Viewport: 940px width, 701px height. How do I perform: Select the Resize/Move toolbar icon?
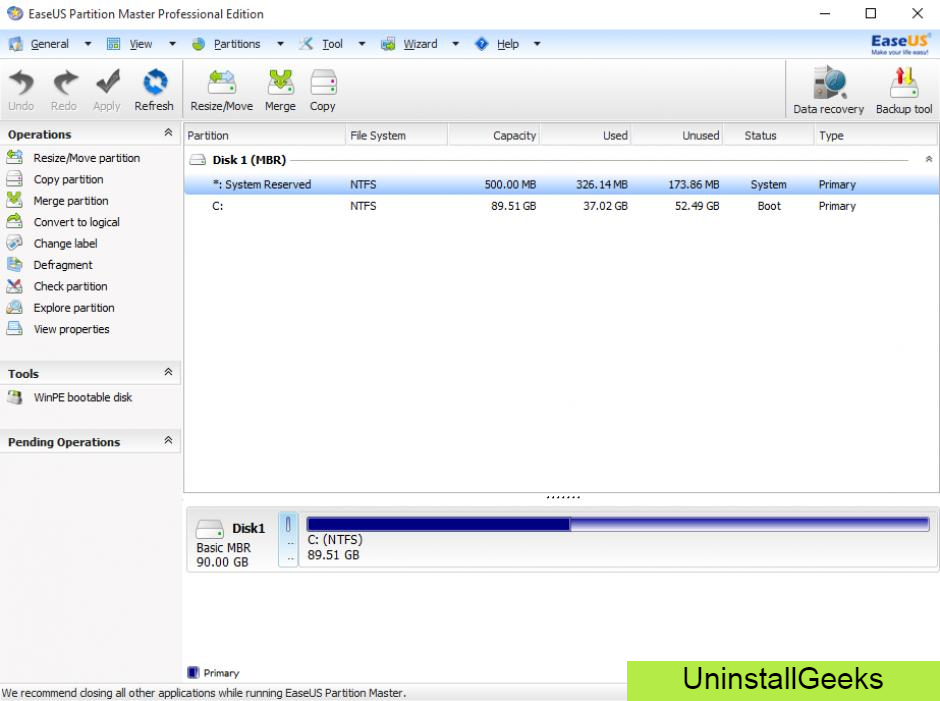222,83
